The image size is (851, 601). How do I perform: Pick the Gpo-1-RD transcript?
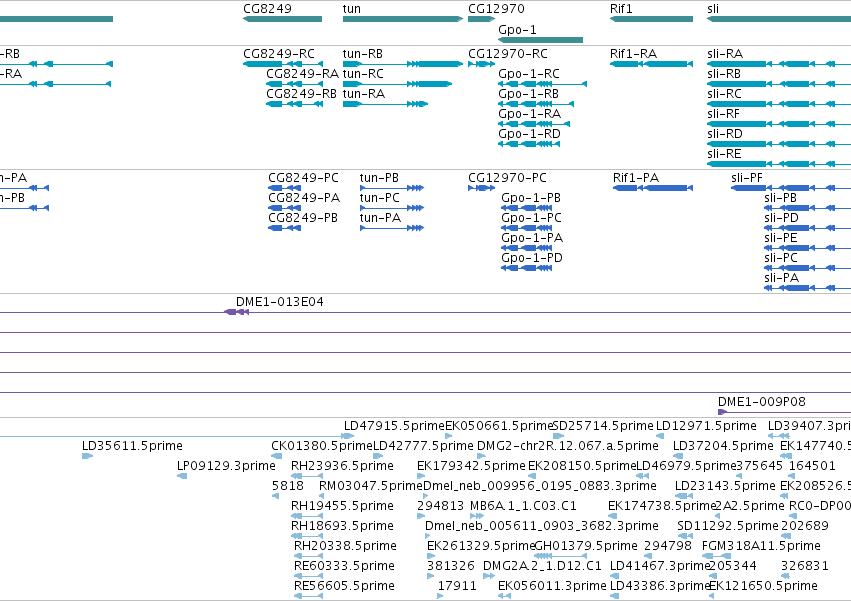tap(529, 144)
